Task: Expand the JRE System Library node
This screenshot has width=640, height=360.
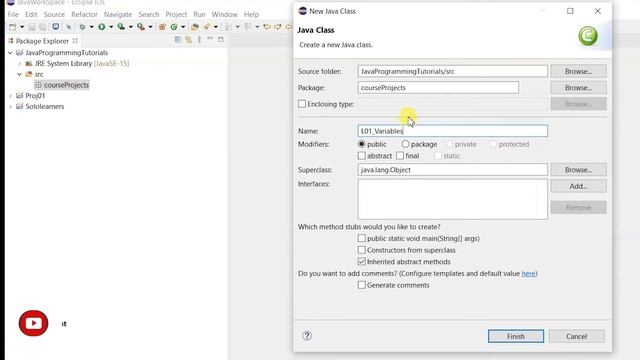Action: pos(19,64)
